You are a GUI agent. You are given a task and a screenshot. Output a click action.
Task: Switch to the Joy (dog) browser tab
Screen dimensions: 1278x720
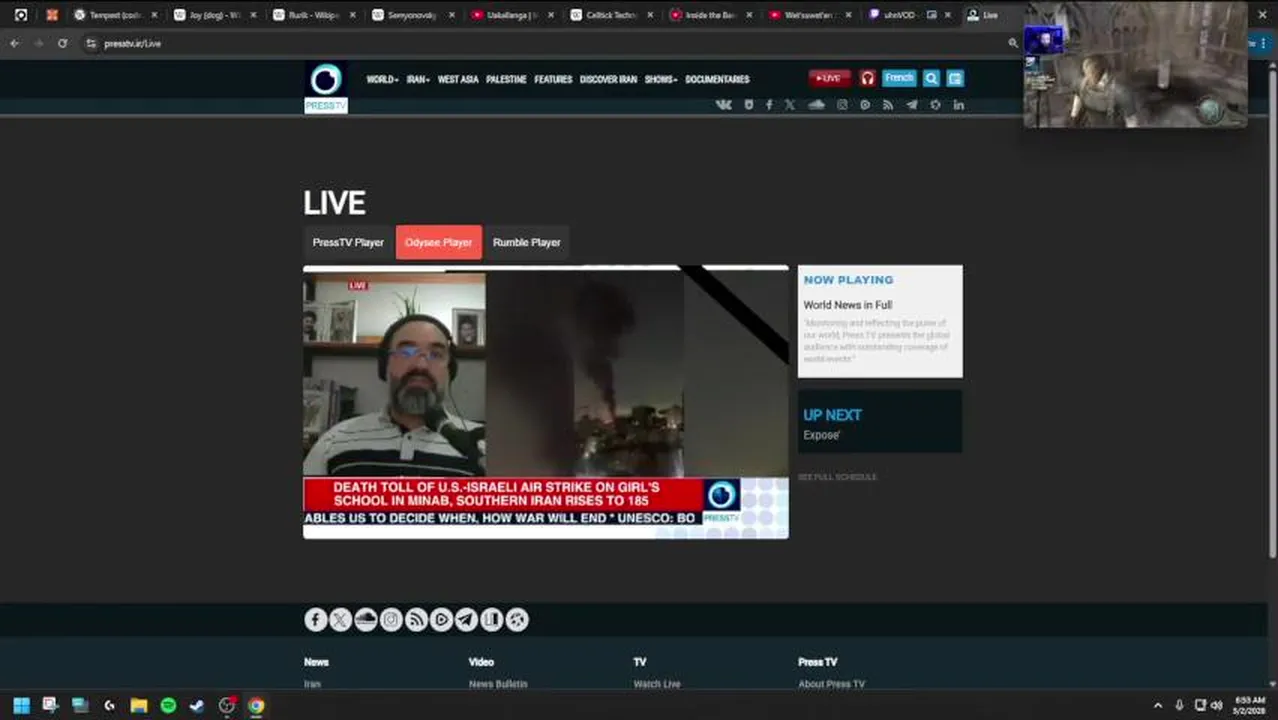tap(215, 15)
